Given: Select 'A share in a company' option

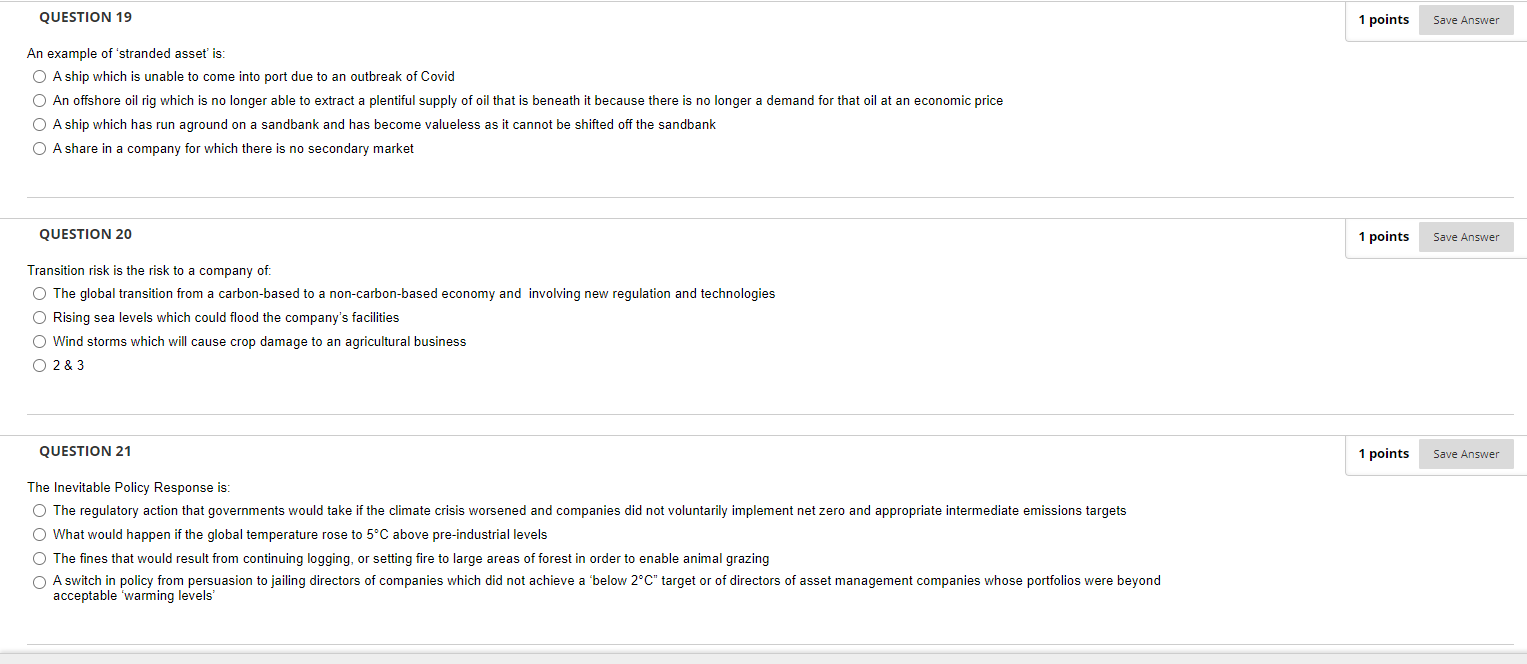Looking at the screenshot, I should pyautogui.click(x=39, y=148).
